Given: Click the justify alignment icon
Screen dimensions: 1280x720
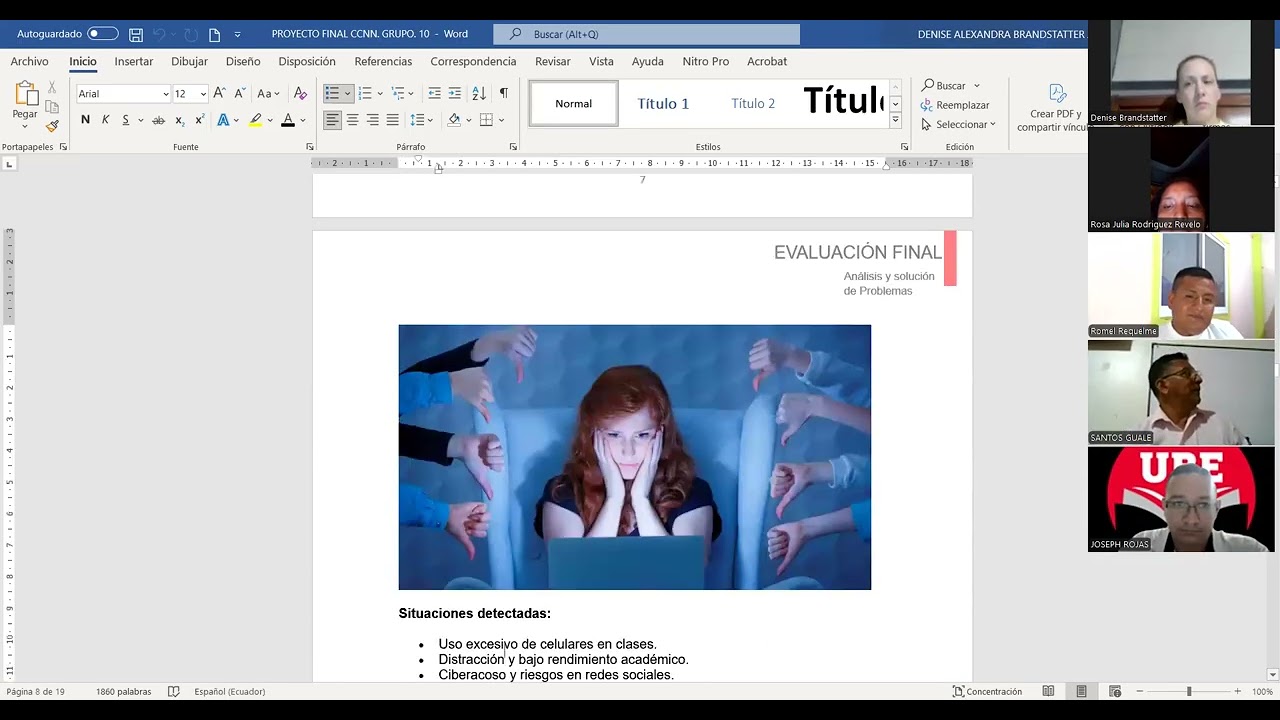Looking at the screenshot, I should pos(392,120).
